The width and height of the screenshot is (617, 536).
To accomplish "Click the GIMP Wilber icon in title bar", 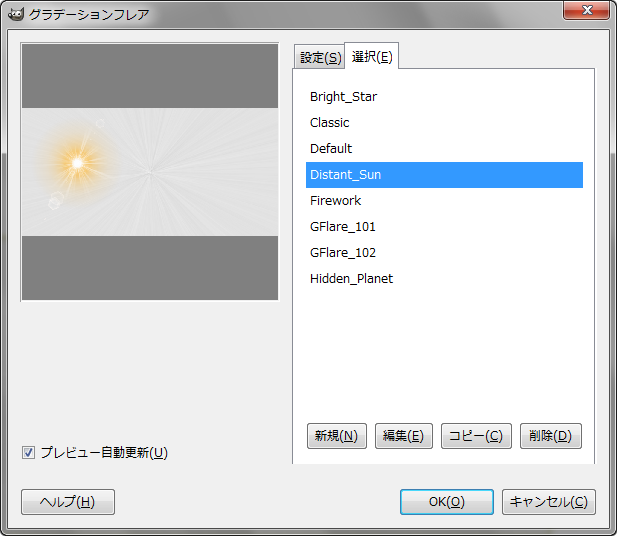I will click(x=16, y=15).
